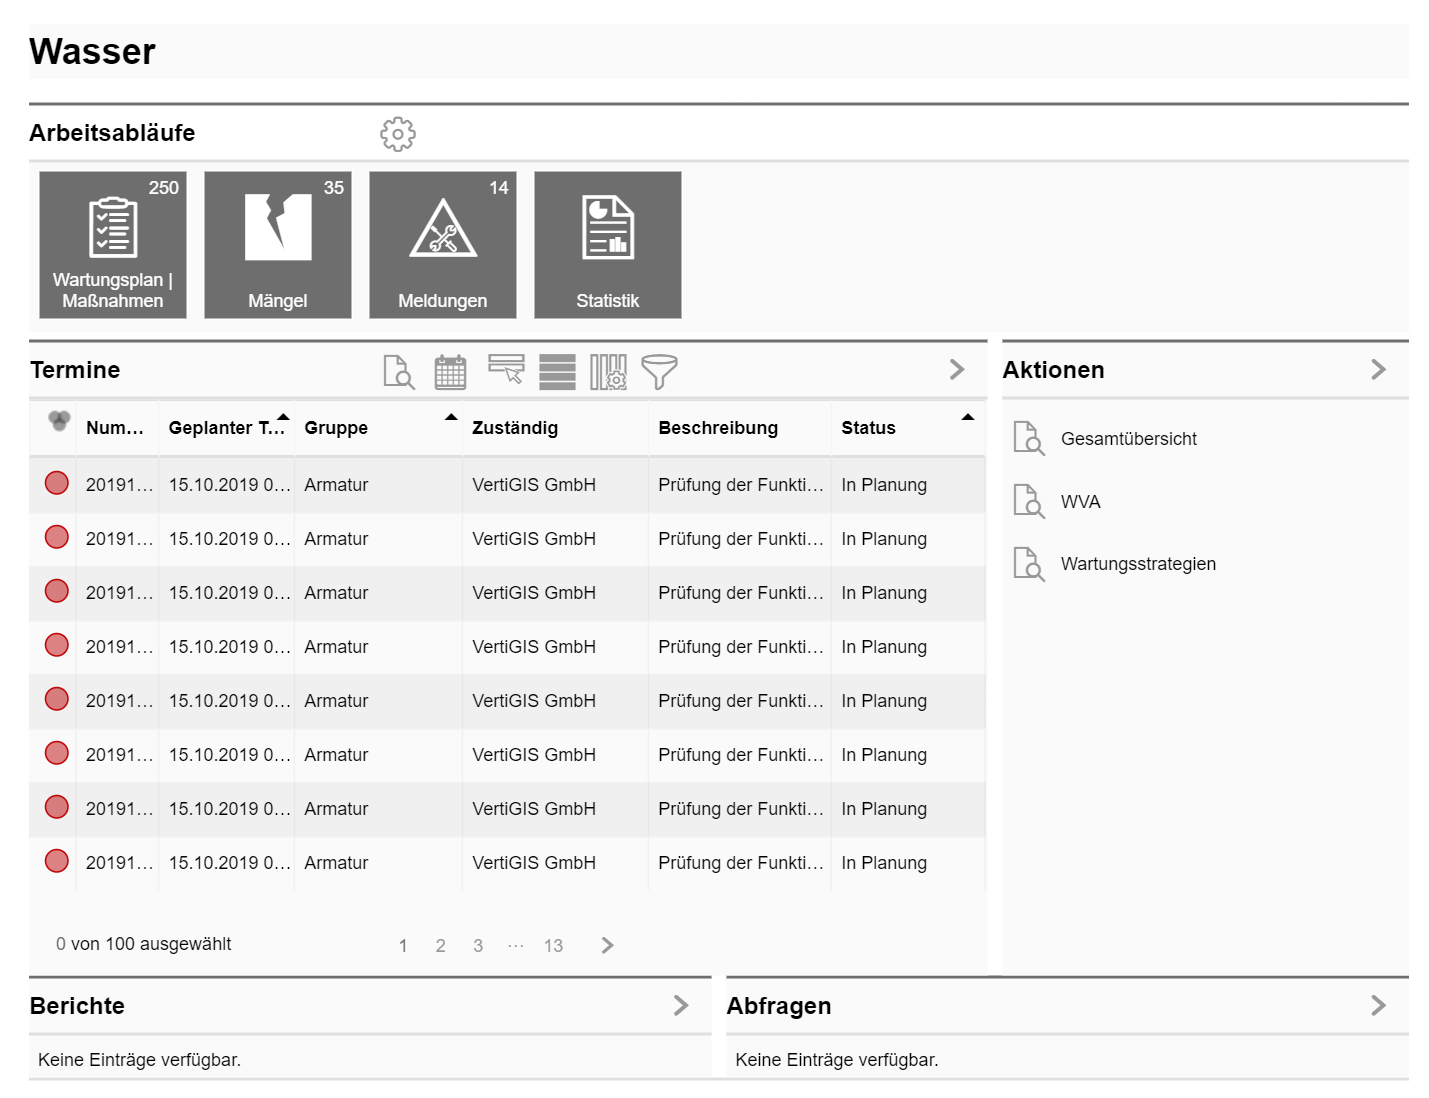Open the Statistik workflow tile
Viewport: 1429px width, 1098px height.
(608, 245)
